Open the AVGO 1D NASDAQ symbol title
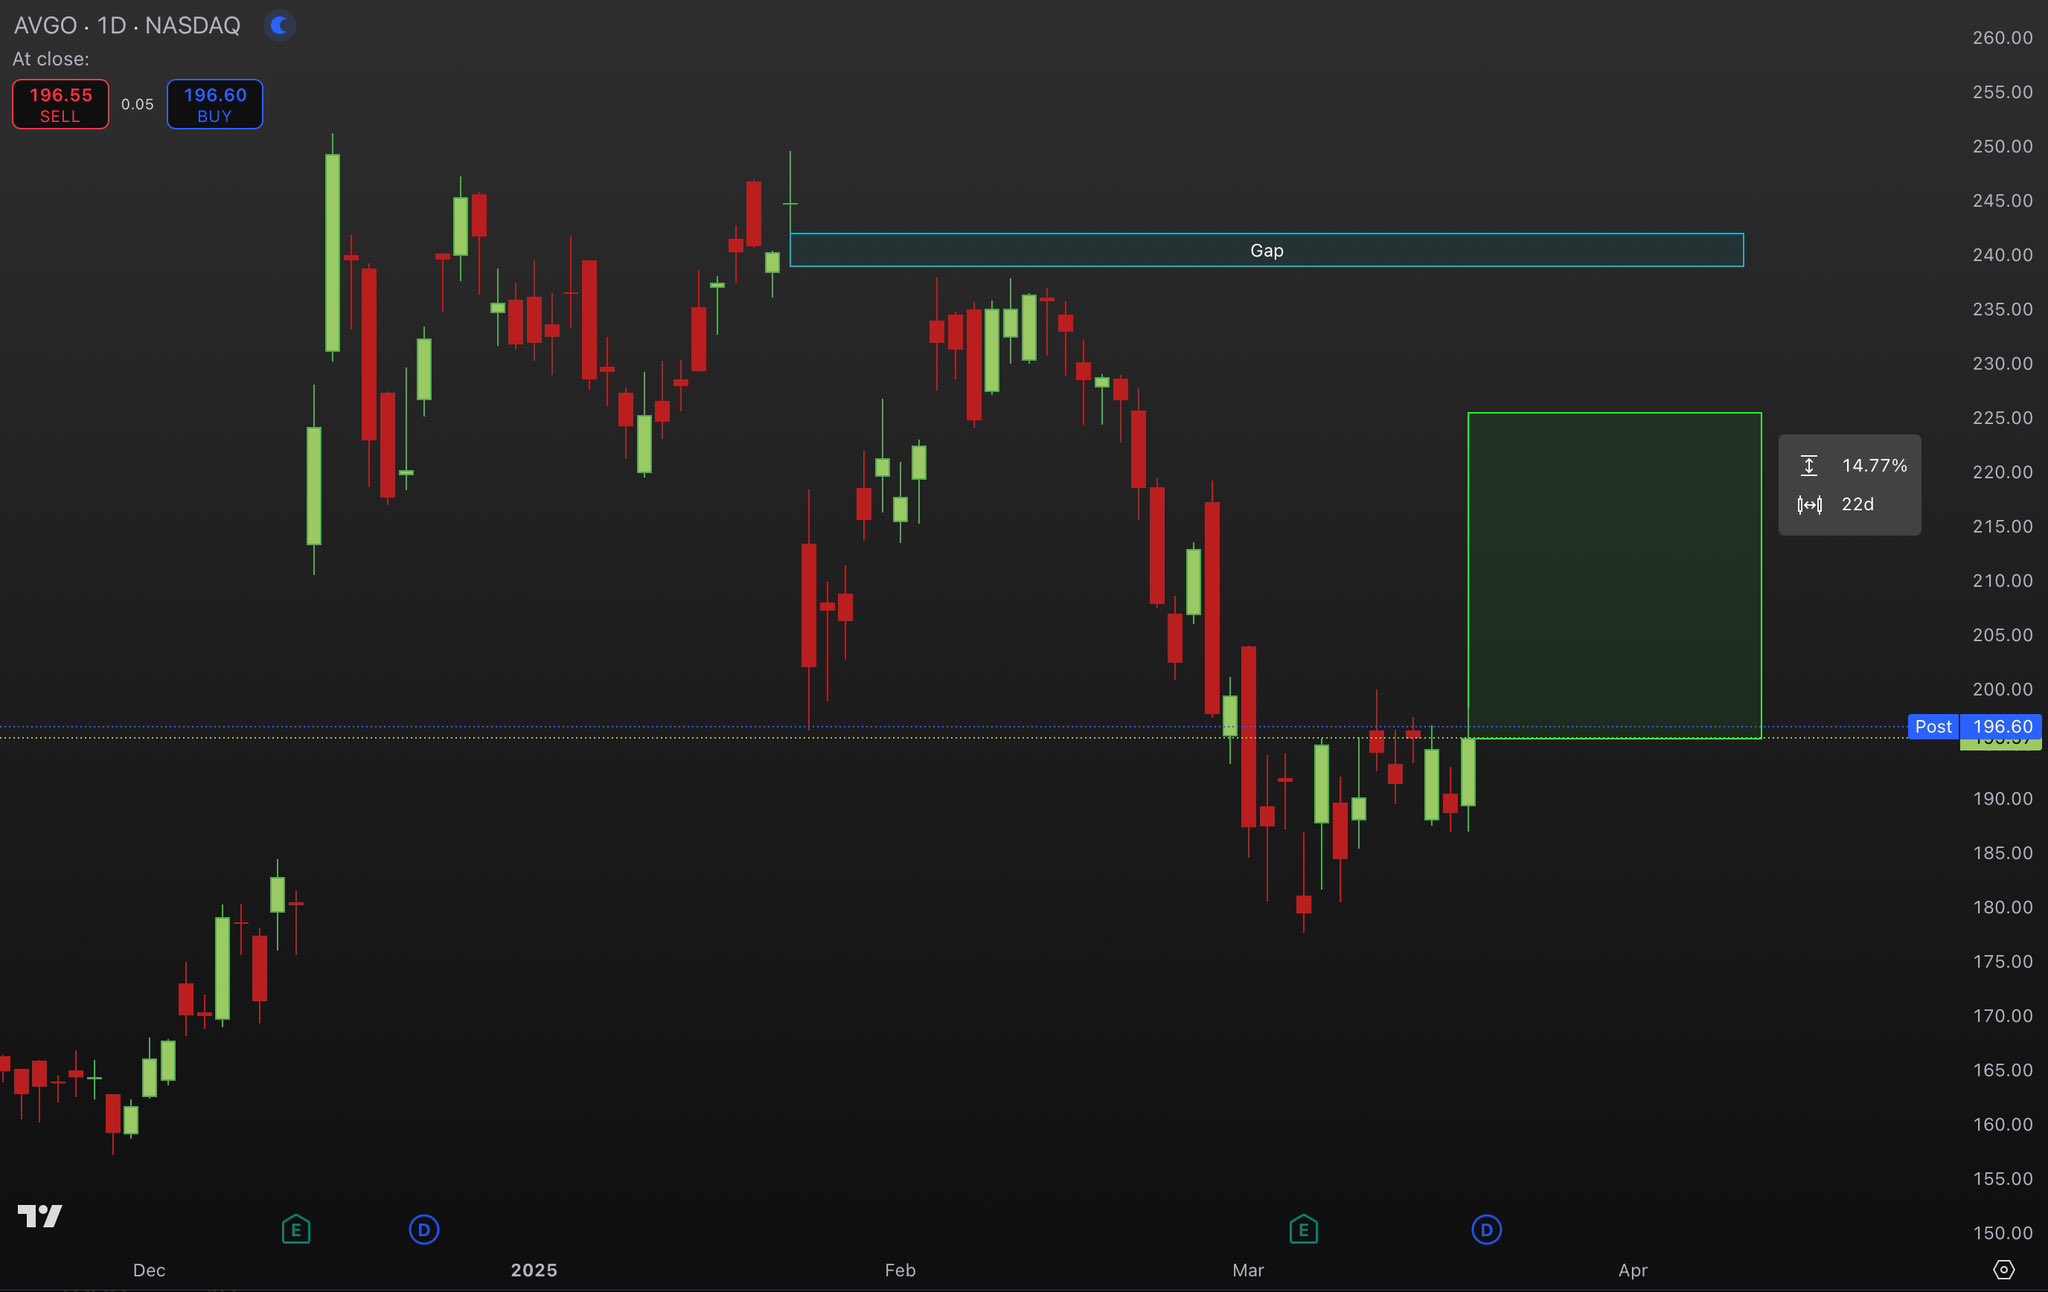 pos(127,25)
